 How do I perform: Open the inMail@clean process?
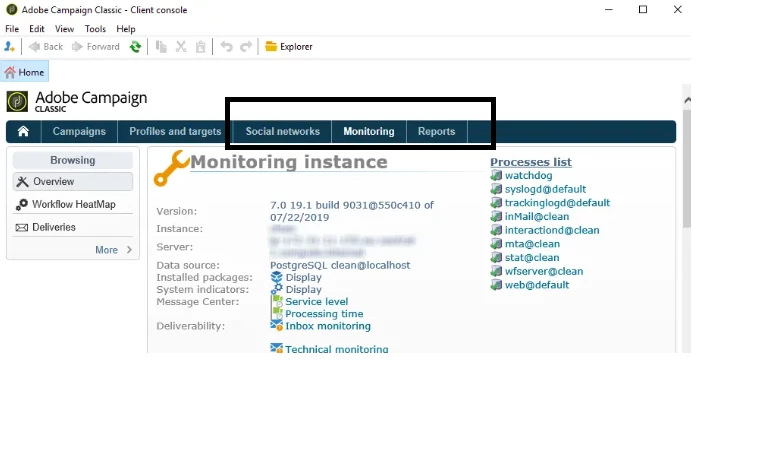click(x=537, y=216)
